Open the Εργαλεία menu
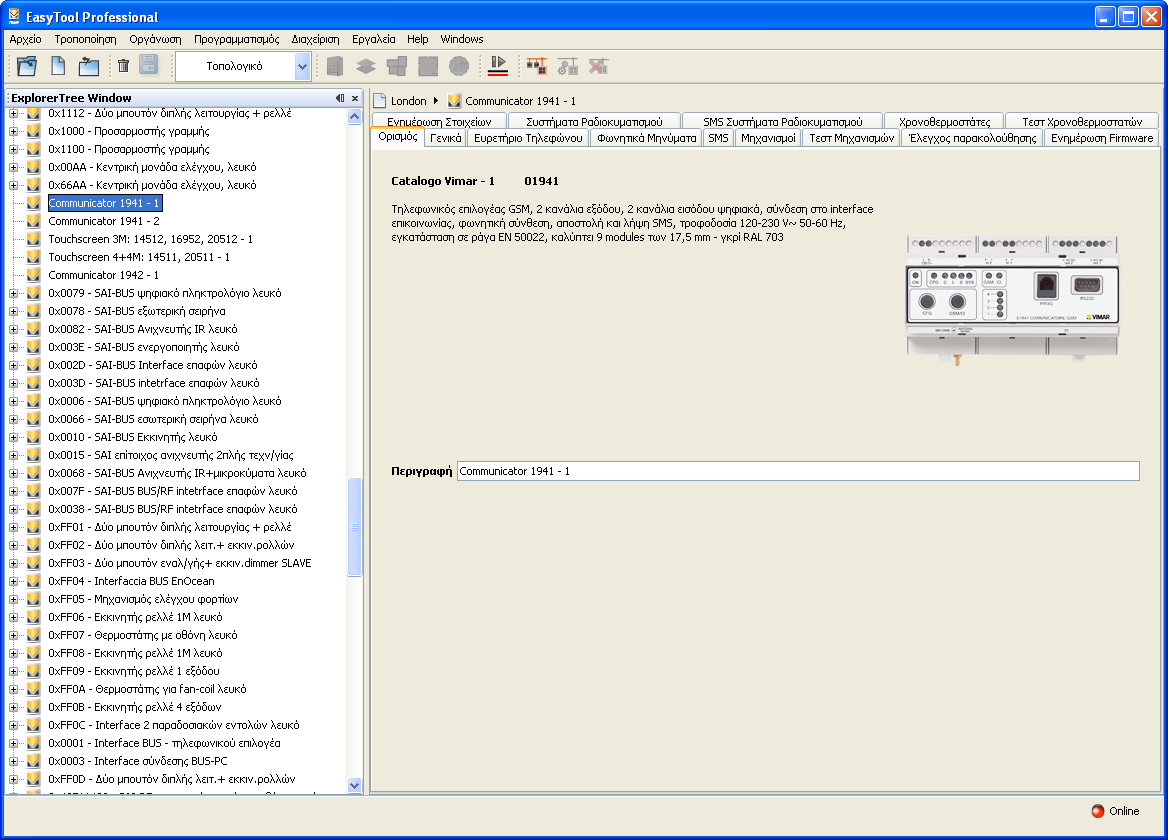 click(x=373, y=39)
